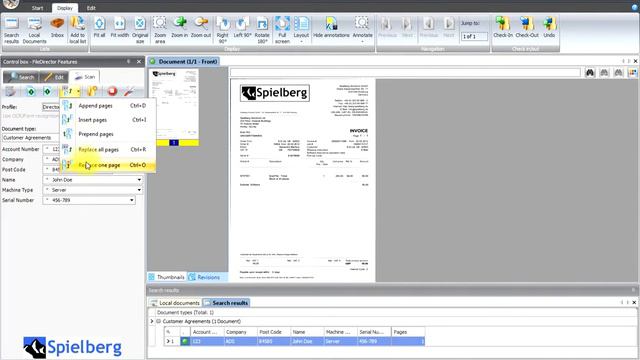
Task: Open scanner settings tools icon
Action: [129, 91]
